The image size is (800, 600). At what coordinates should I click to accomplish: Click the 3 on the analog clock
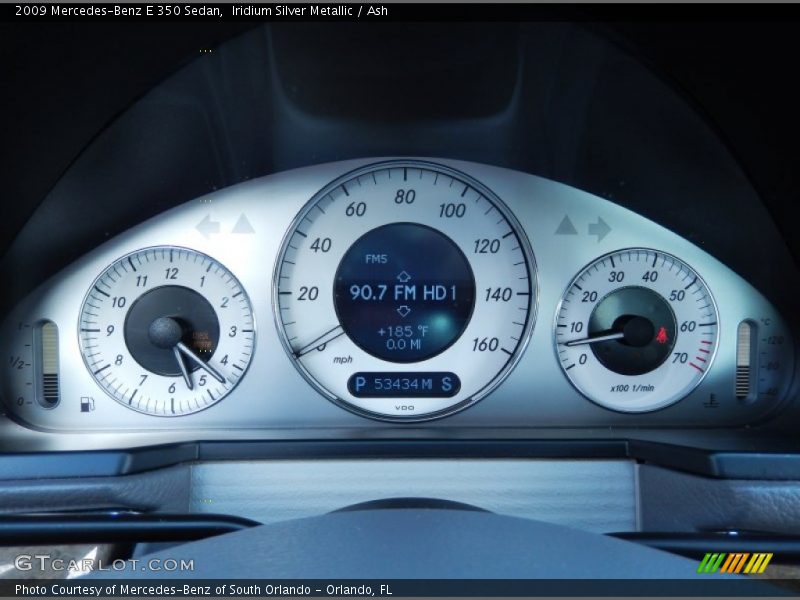click(x=233, y=332)
